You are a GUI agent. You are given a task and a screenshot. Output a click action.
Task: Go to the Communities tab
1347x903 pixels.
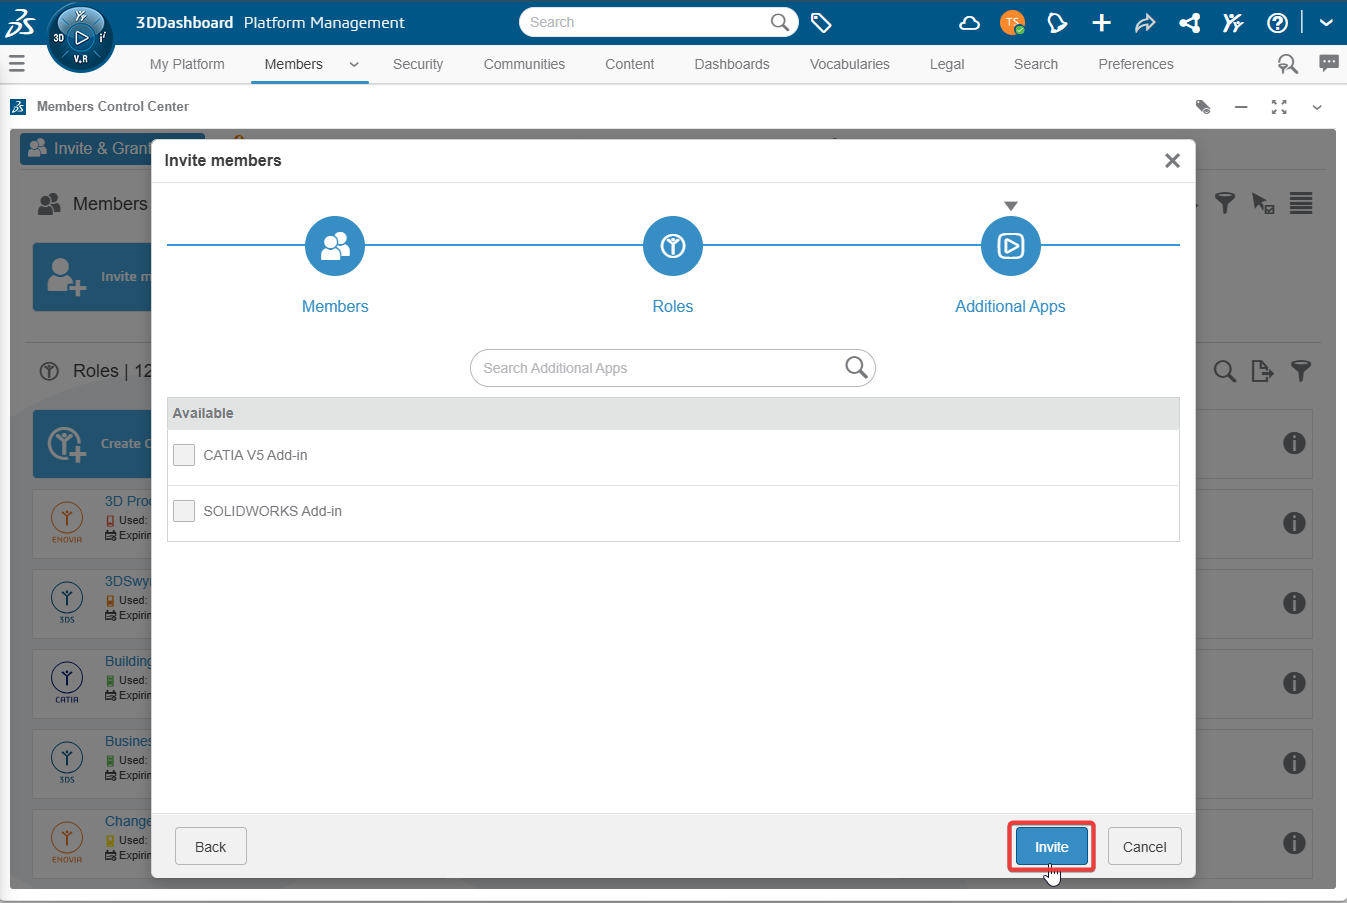(524, 64)
